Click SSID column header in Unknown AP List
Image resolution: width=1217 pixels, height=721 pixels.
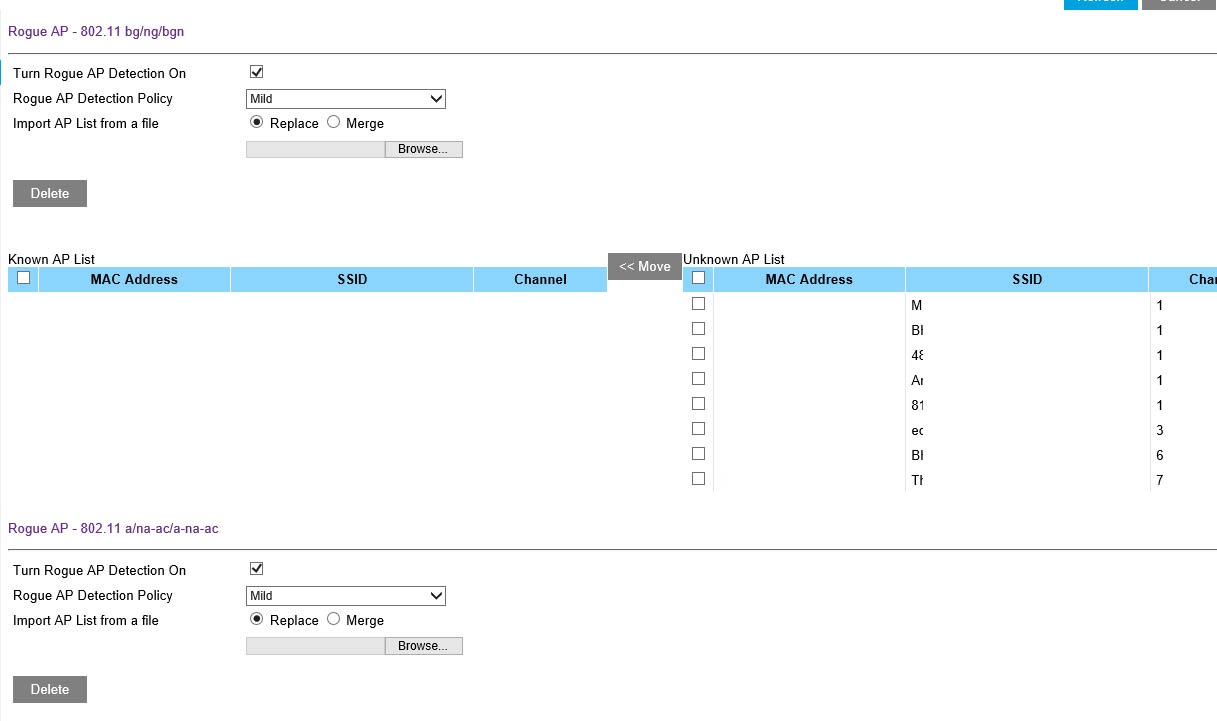tap(1027, 279)
